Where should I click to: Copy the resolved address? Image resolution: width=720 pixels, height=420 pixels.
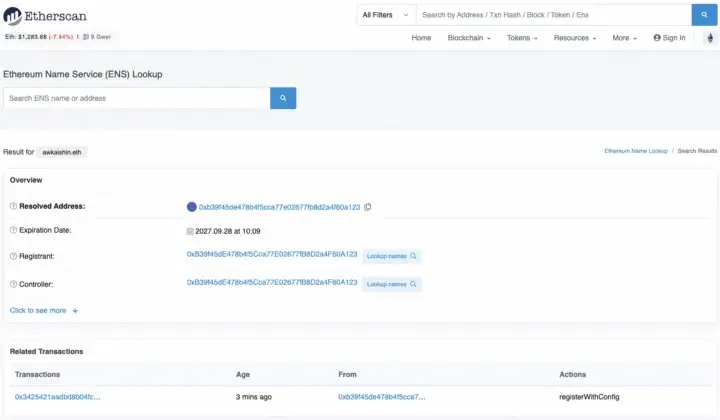[x=368, y=207]
